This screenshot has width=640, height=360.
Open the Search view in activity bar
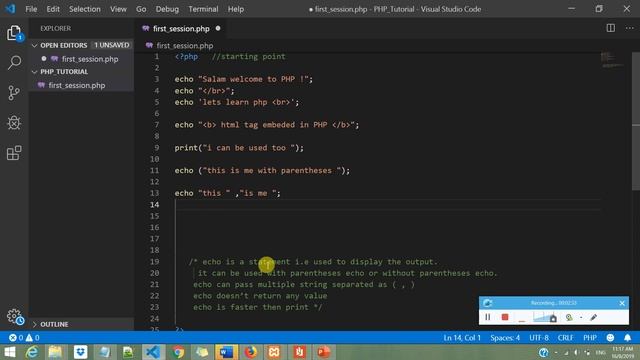tap(14, 62)
